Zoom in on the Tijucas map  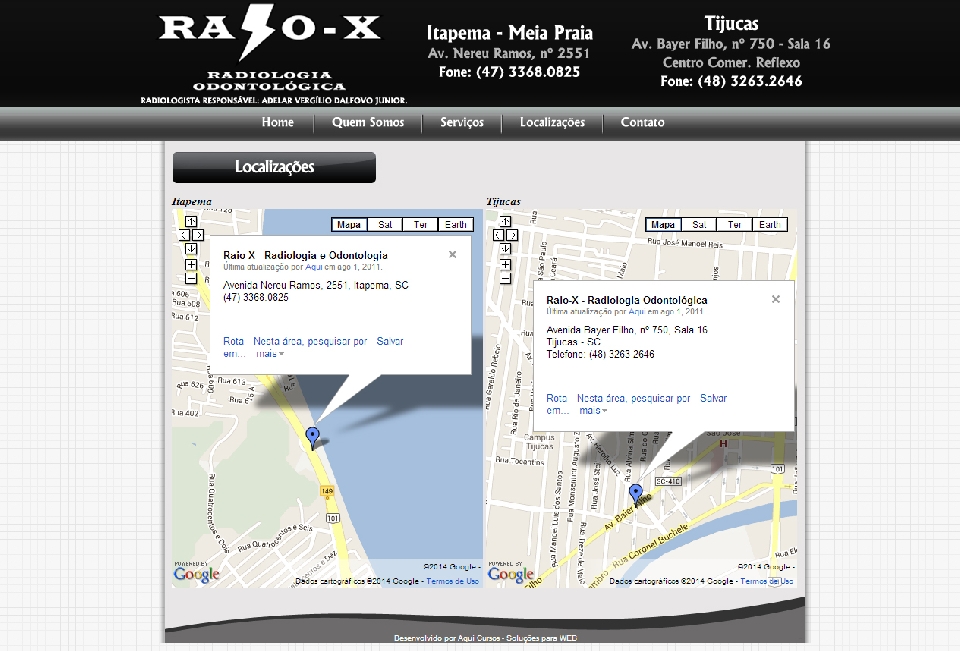tap(505, 265)
